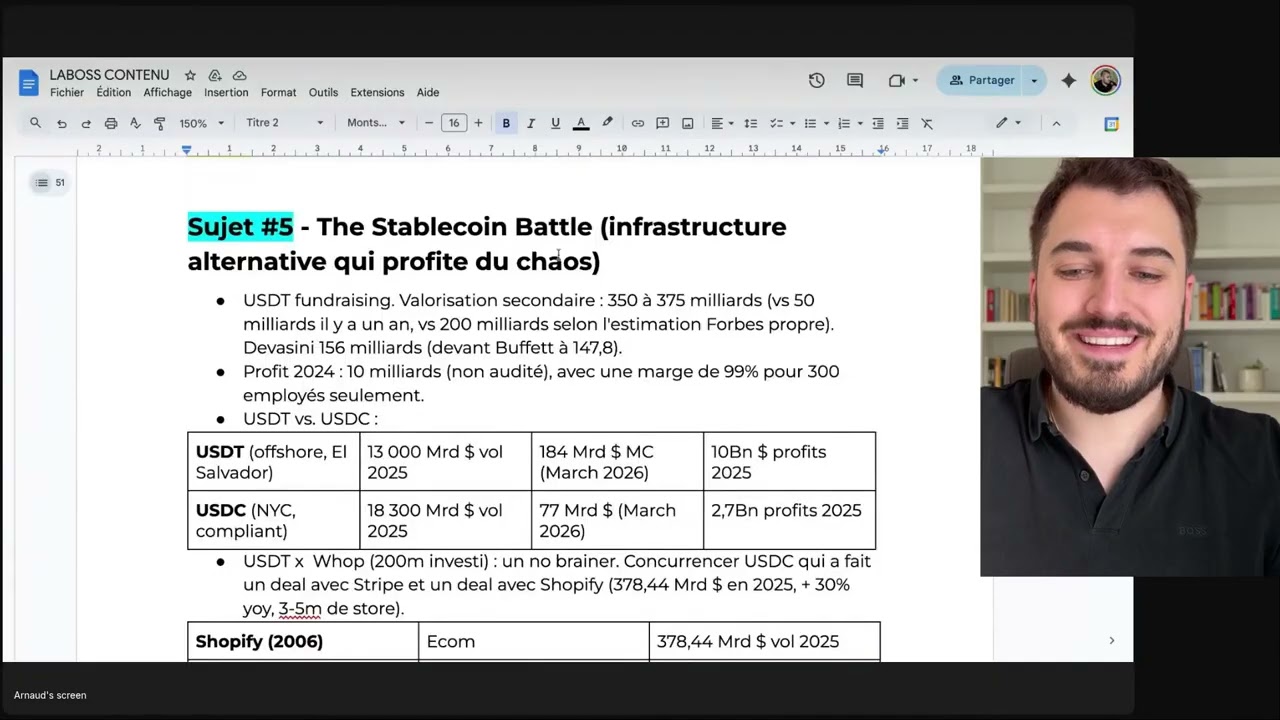Expand the share options arrow beside Partager
Image resolution: width=1280 pixels, height=720 pixels.
1034,81
